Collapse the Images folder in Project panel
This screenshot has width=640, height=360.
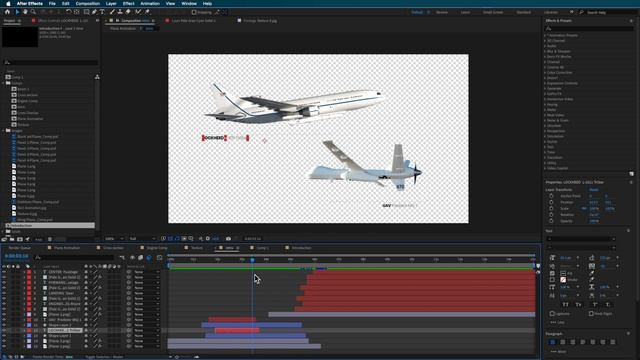click(3, 131)
